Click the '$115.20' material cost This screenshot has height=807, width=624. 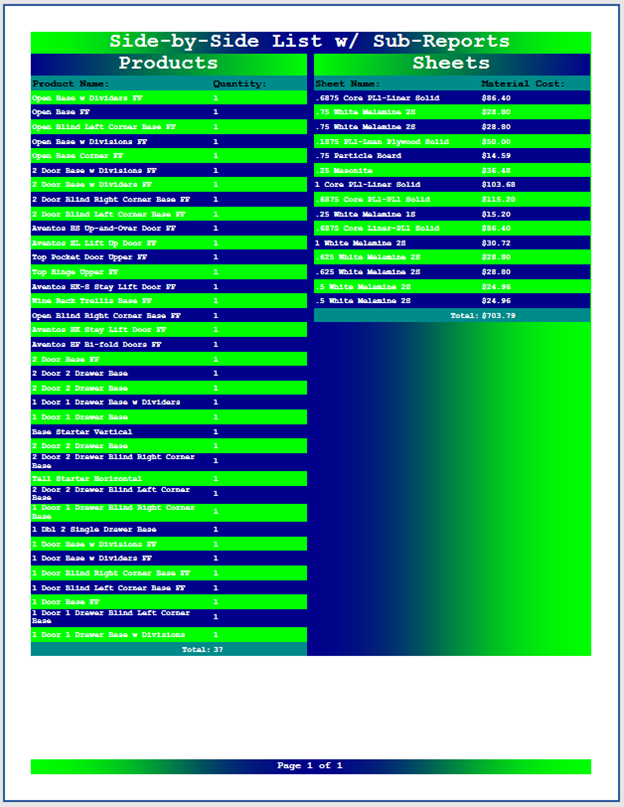click(498, 199)
